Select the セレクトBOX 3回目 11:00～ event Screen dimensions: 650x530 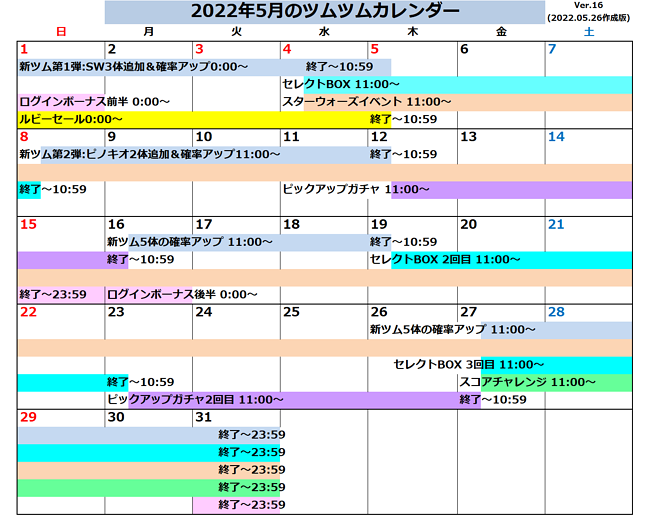(x=469, y=365)
